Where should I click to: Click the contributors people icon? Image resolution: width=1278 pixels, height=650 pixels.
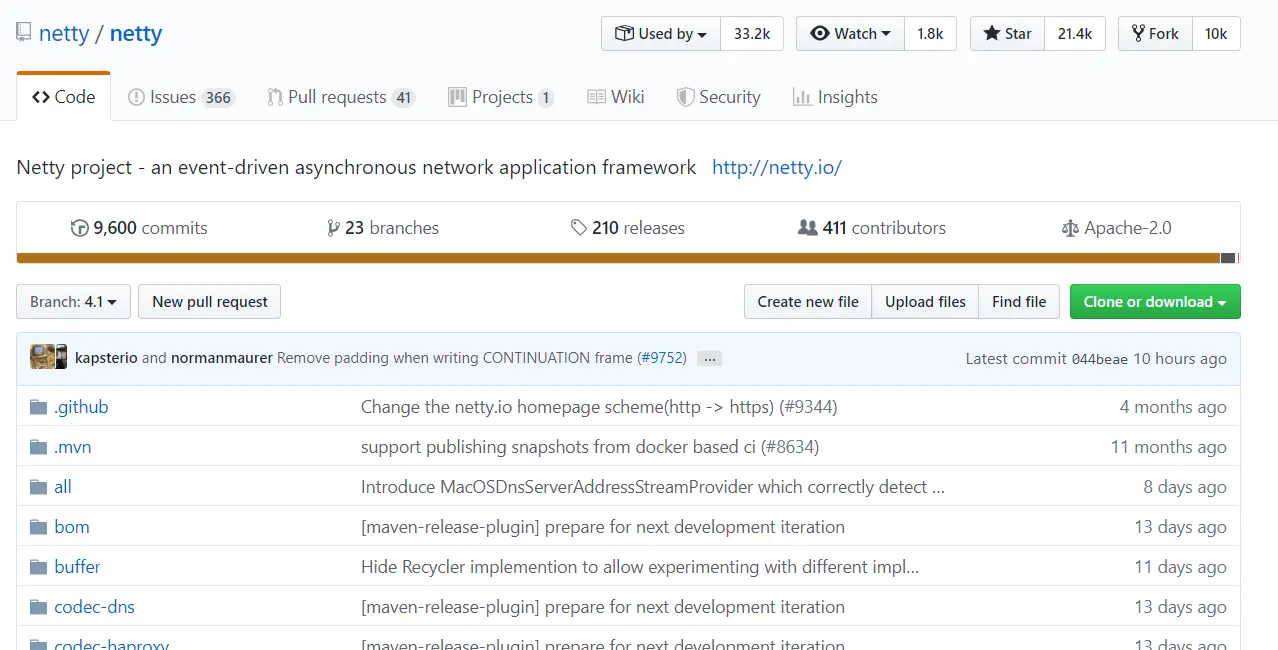coord(807,228)
